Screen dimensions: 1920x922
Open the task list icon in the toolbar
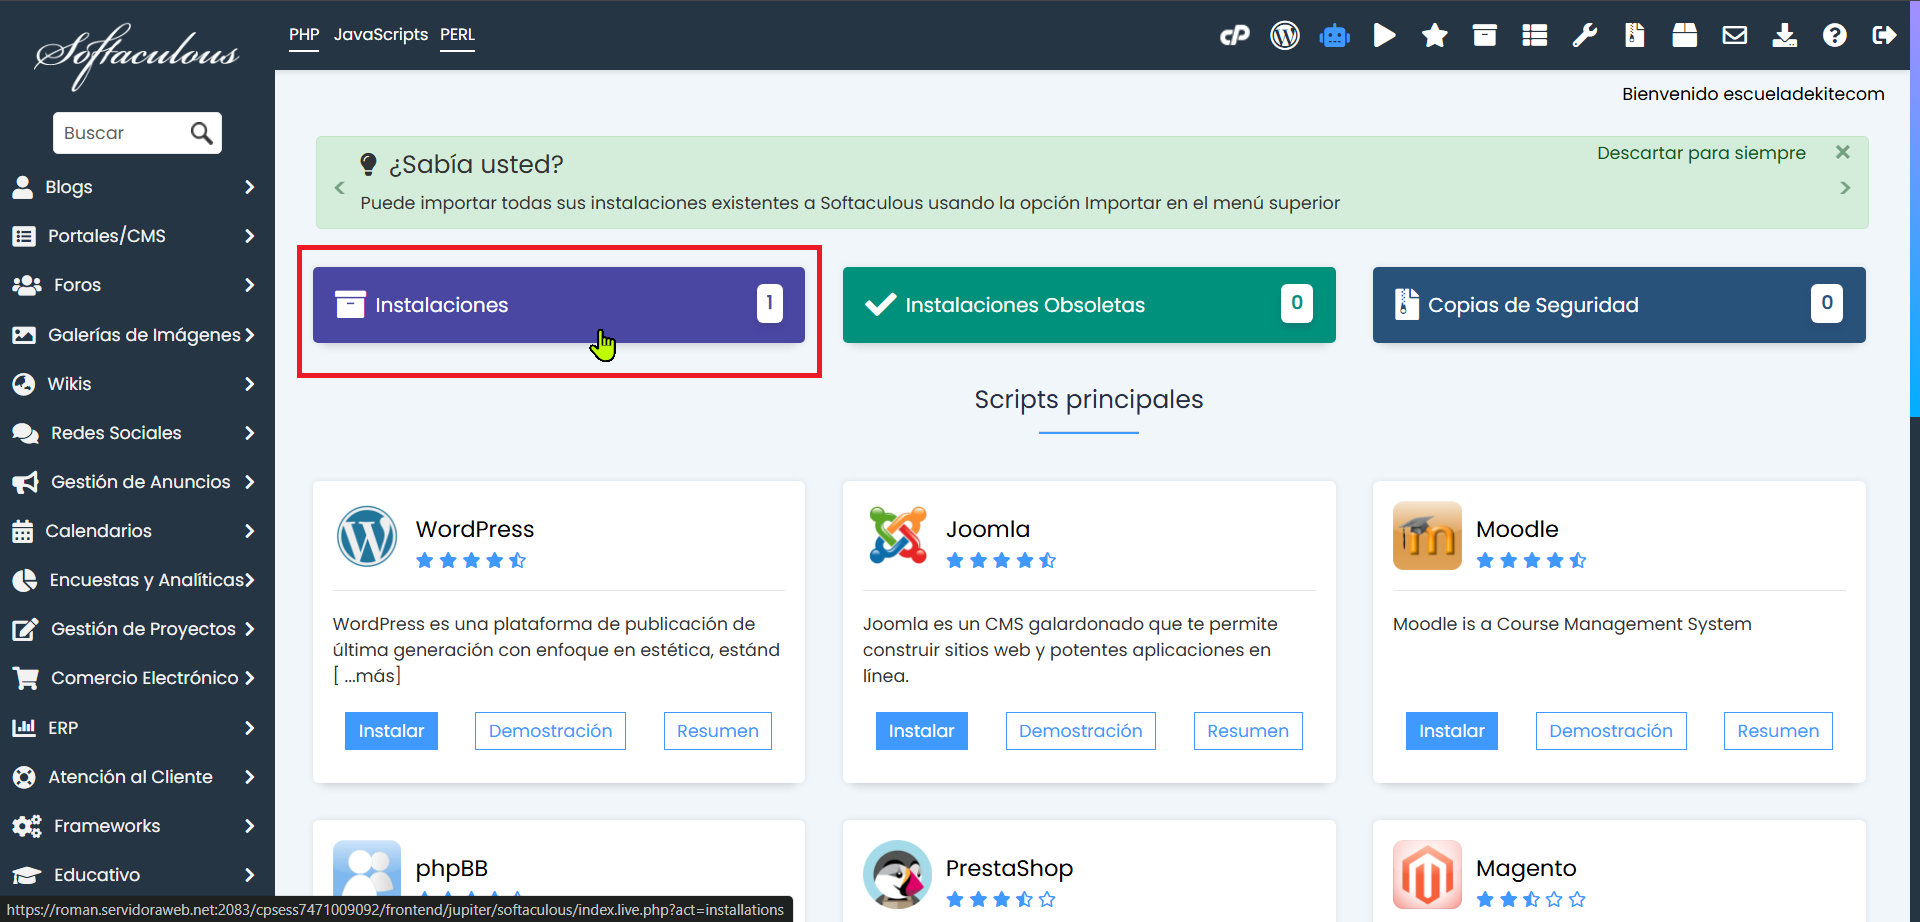pyautogui.click(x=1535, y=36)
